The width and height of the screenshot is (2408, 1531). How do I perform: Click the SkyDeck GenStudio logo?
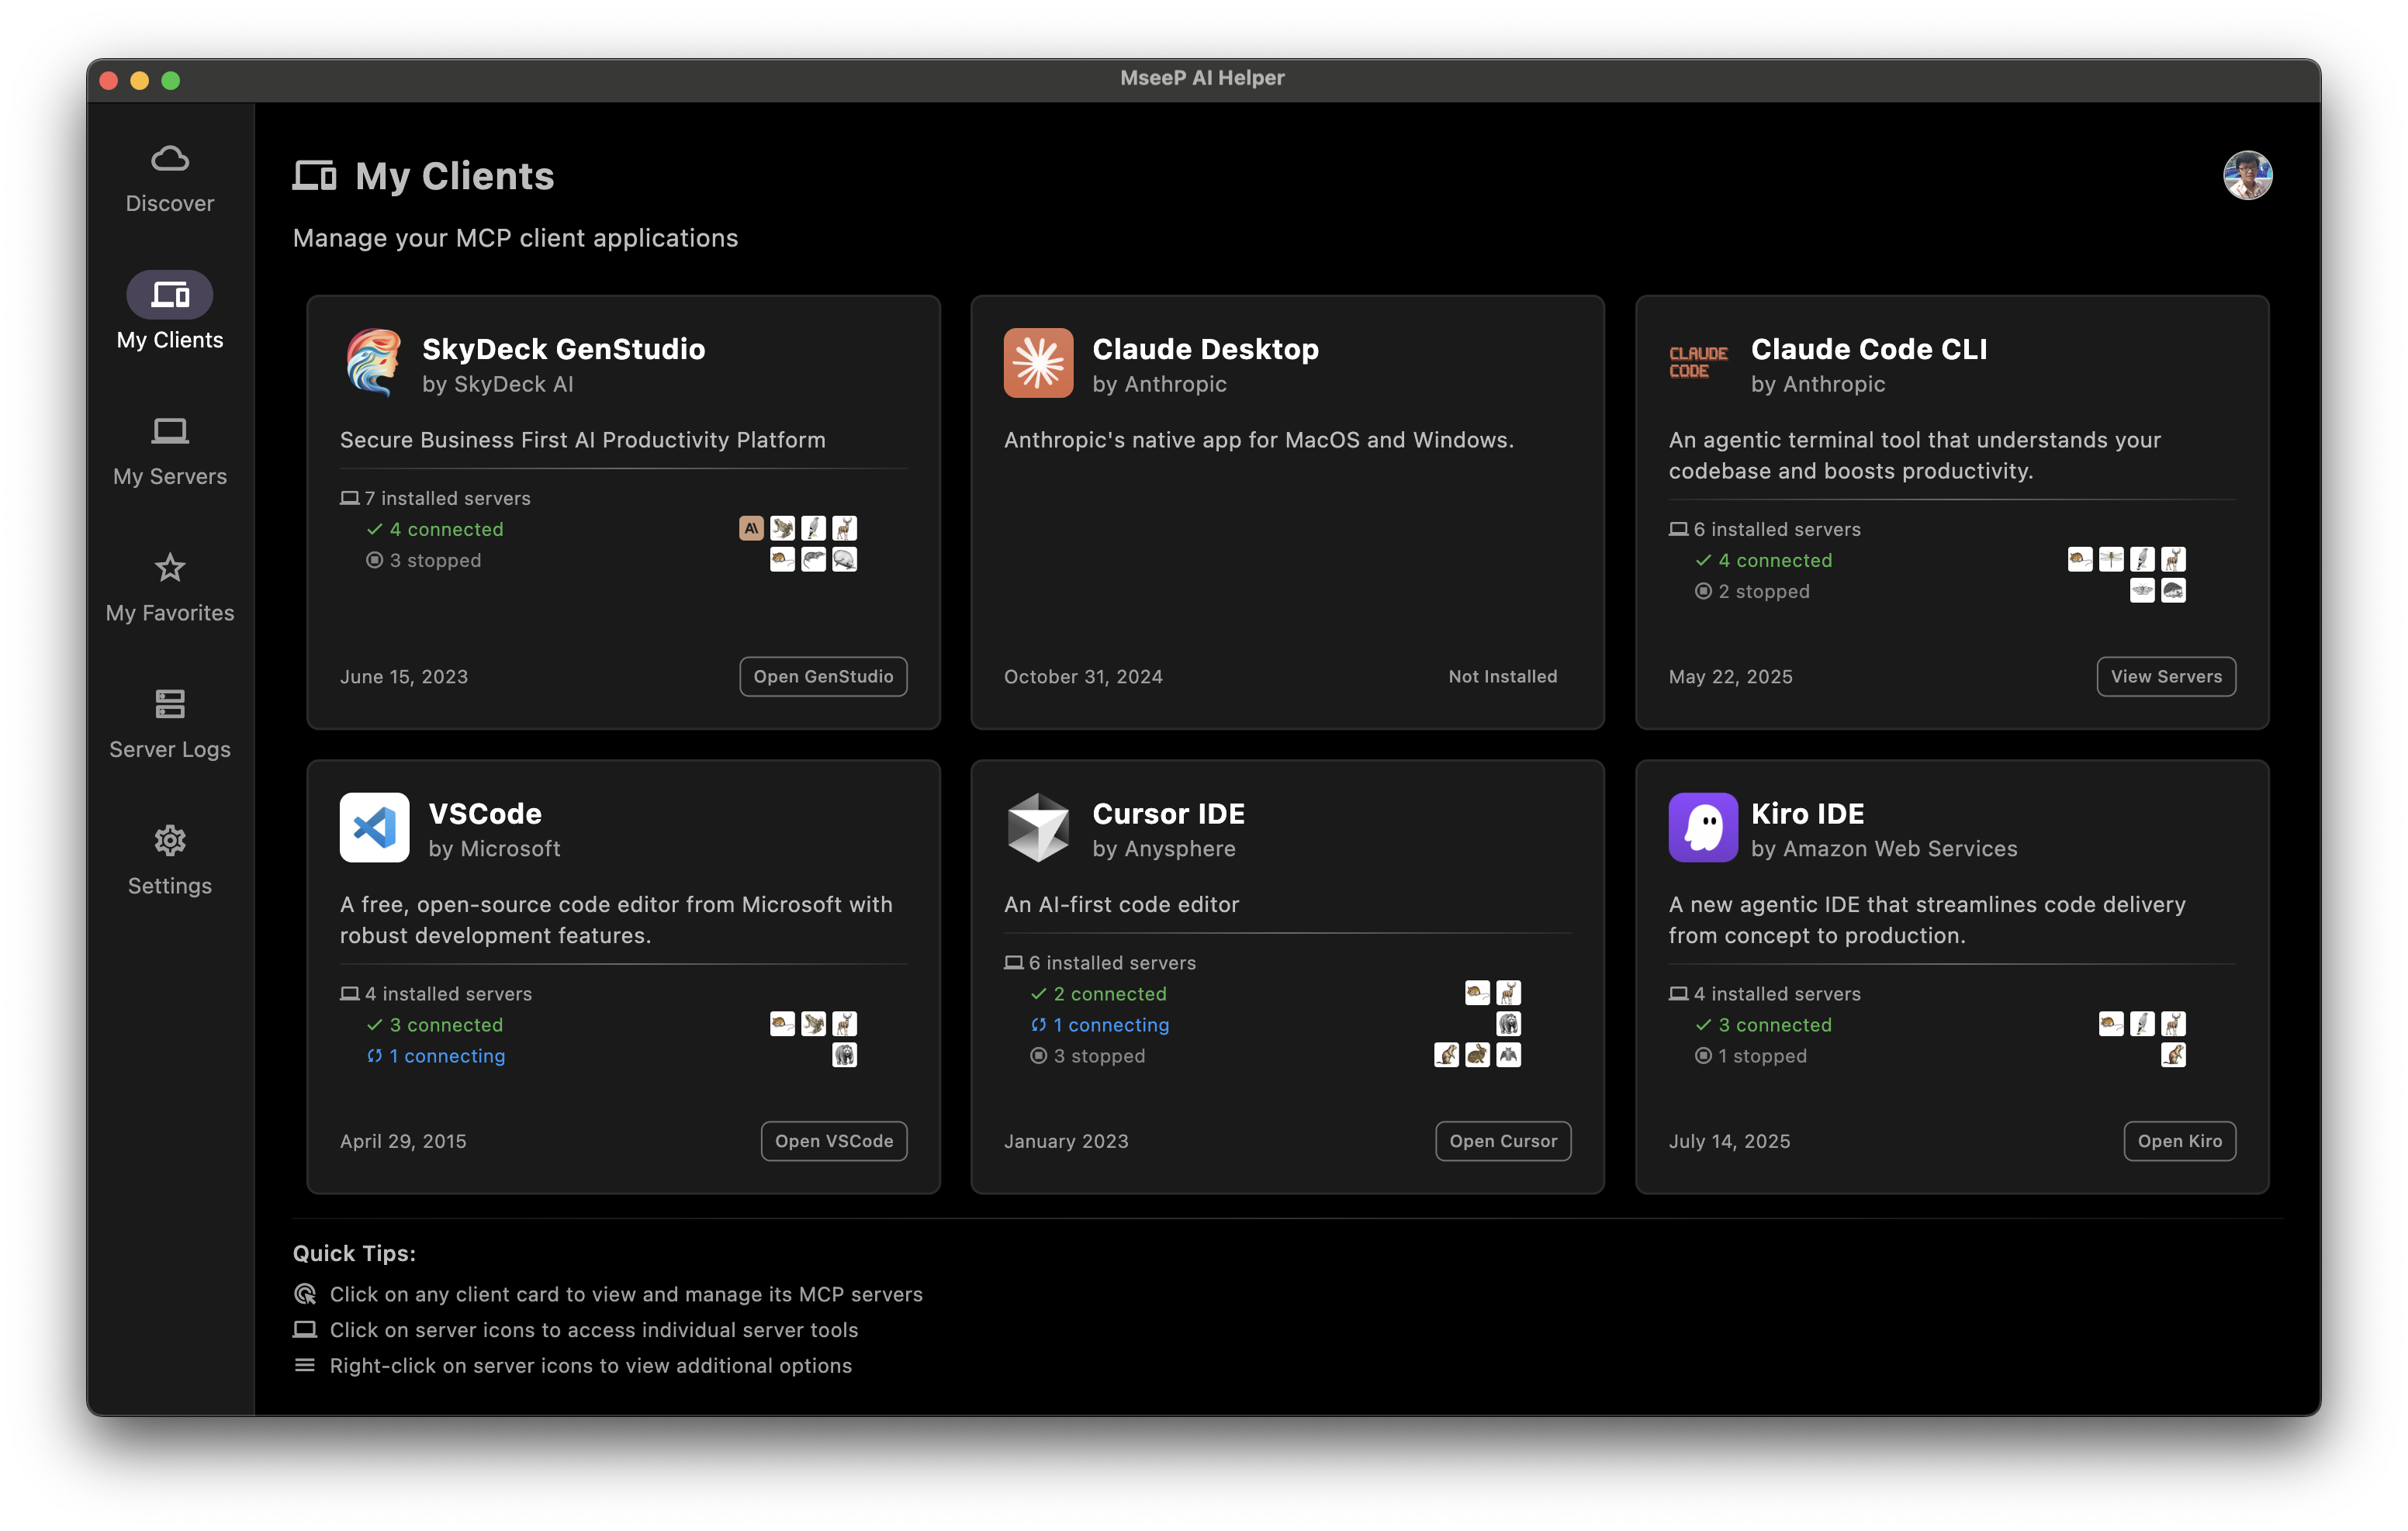tap(373, 363)
